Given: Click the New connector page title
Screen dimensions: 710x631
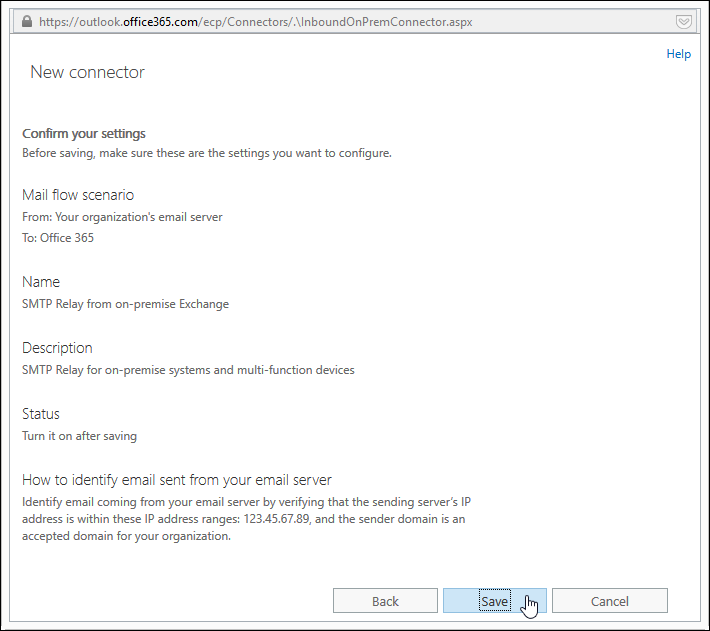Looking at the screenshot, I should tap(87, 72).
